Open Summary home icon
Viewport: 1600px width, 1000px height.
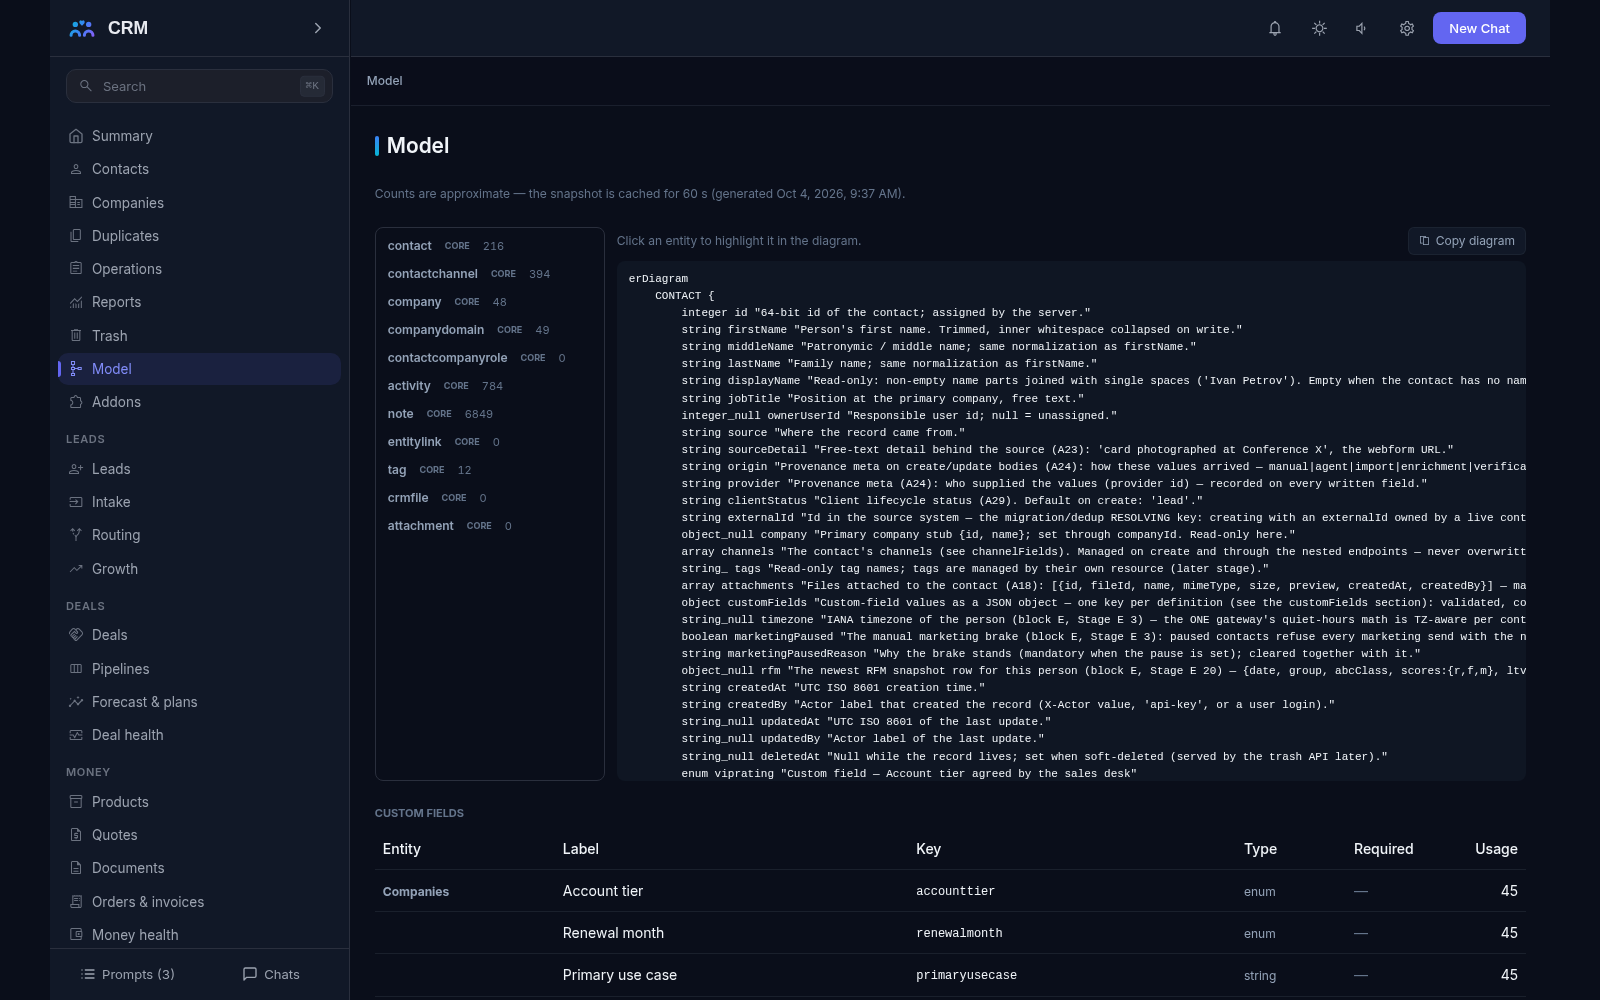tap(76, 136)
